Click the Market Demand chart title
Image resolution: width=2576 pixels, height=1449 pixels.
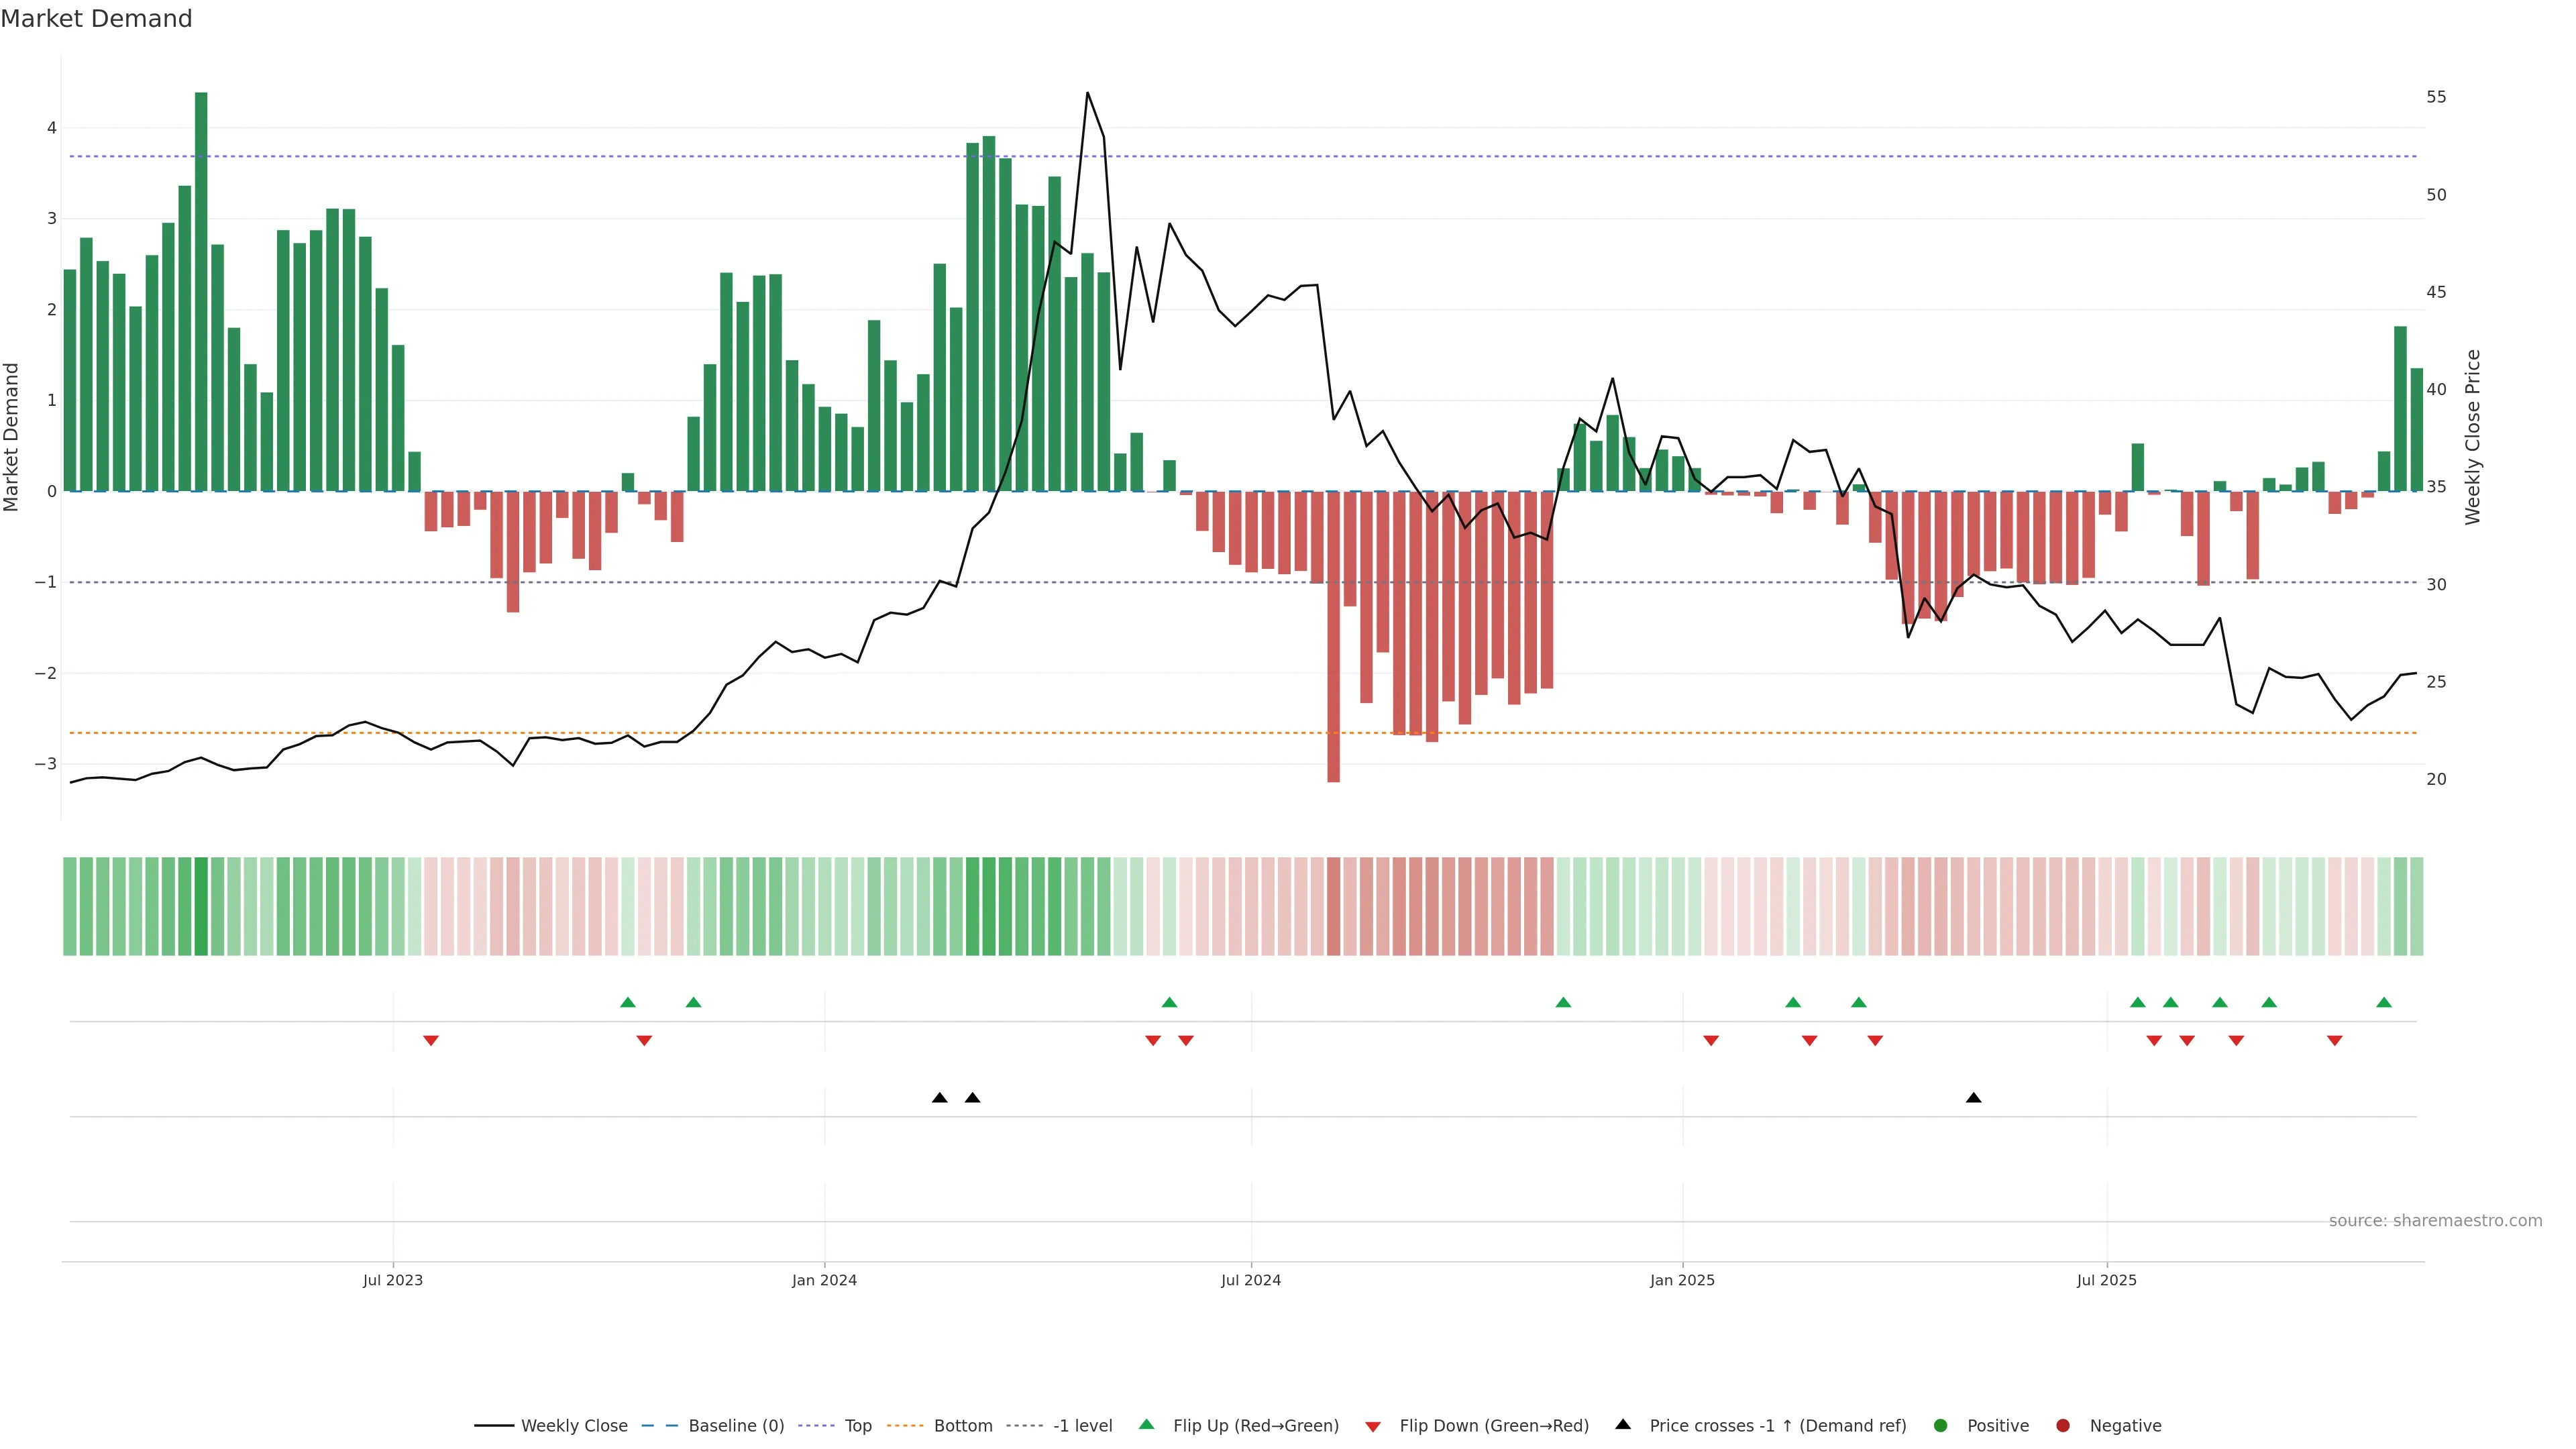[x=96, y=19]
